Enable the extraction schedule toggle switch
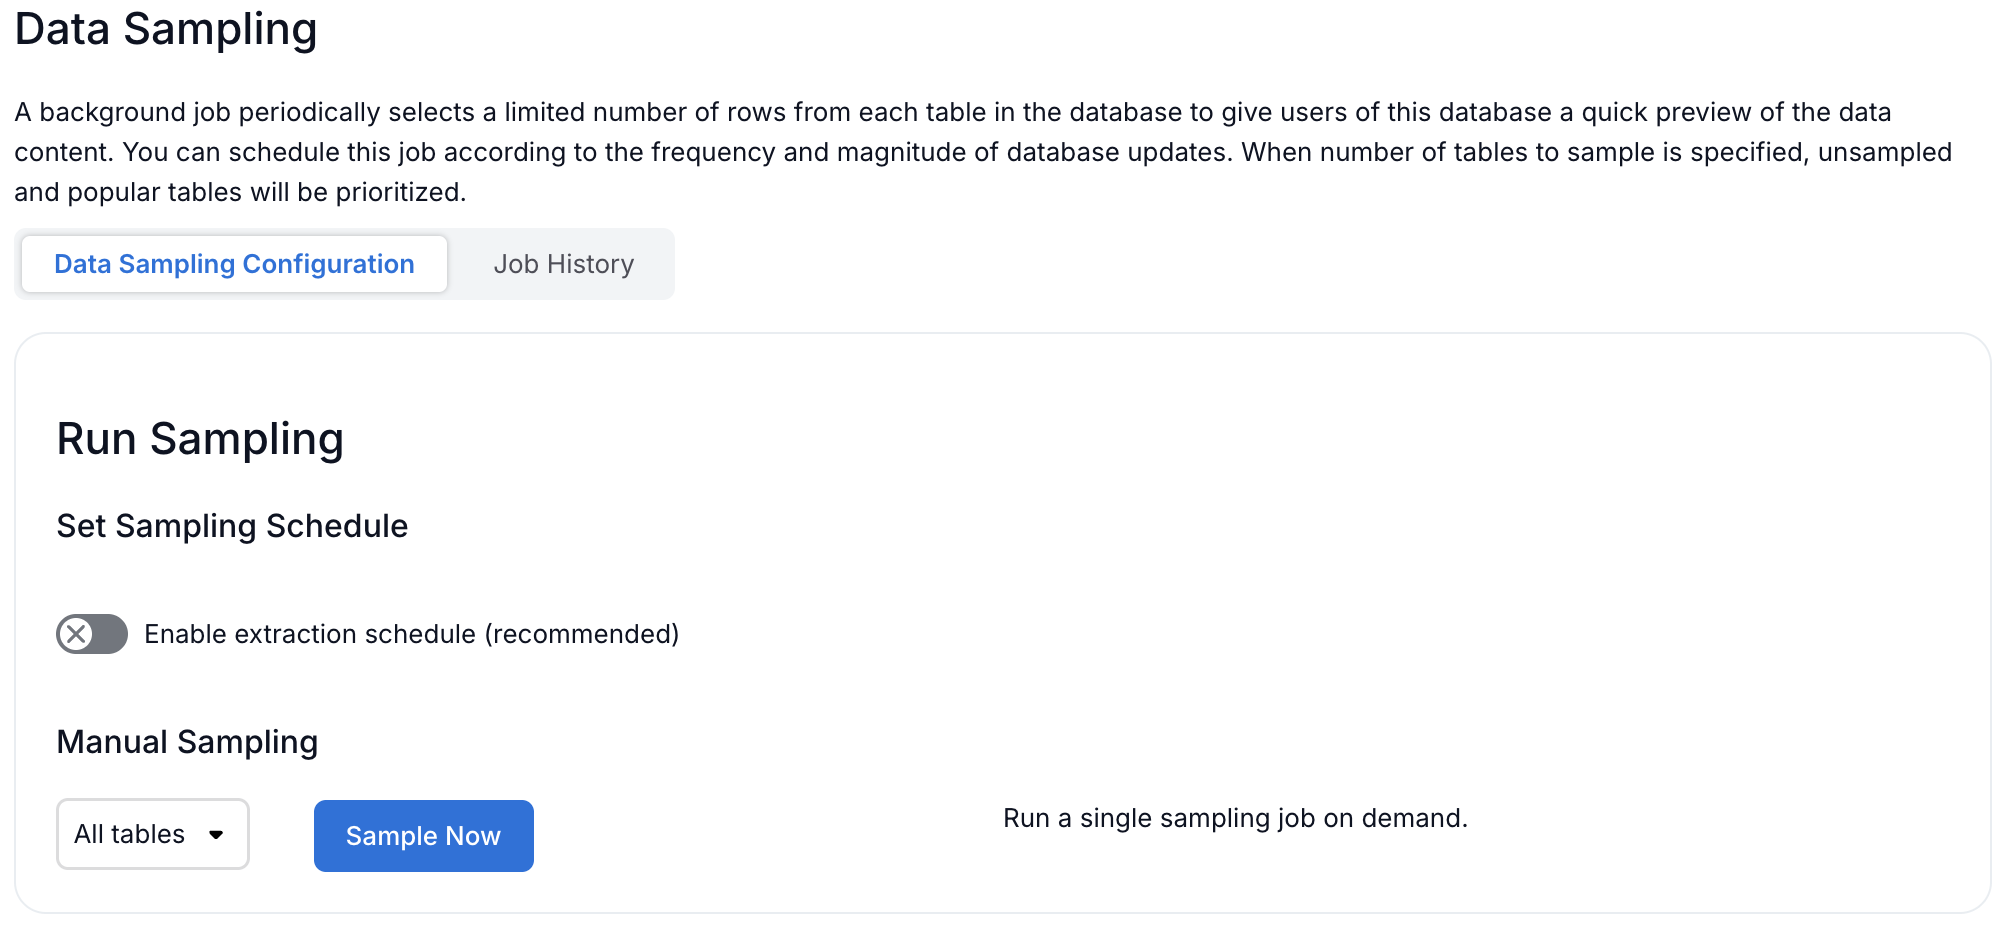Image resolution: width=2004 pixels, height=928 pixels. (92, 634)
